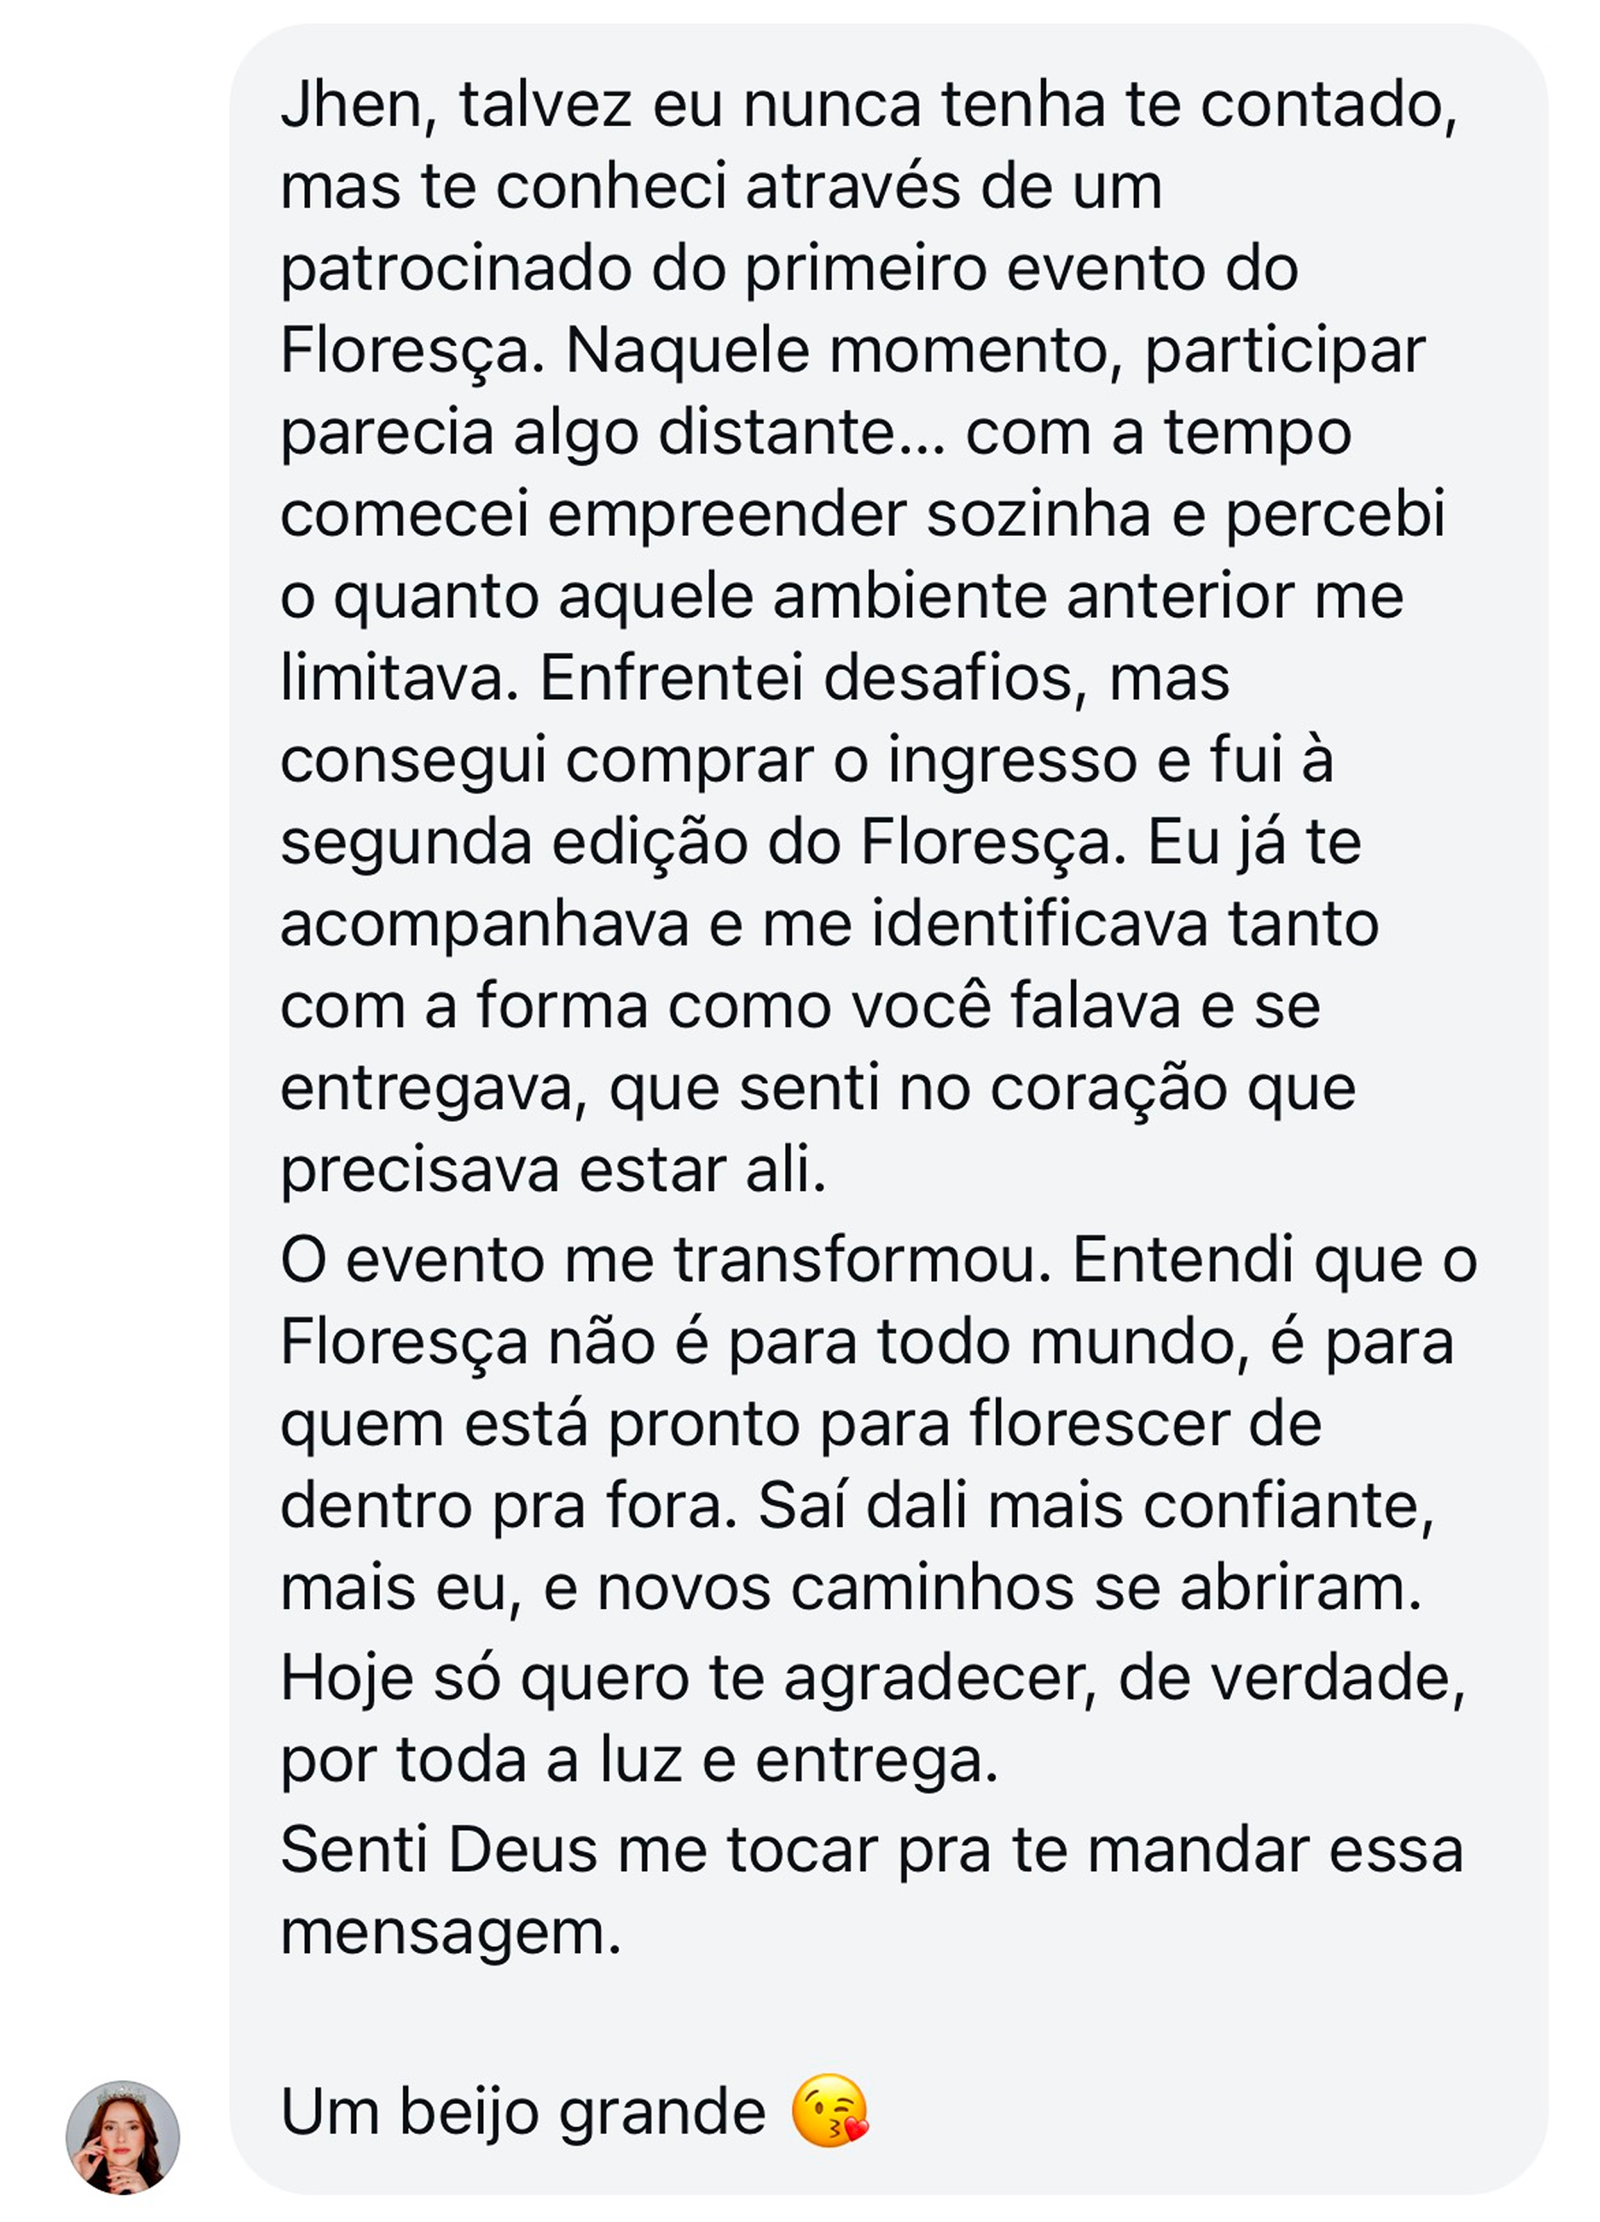The image size is (1600, 2222).
Task: Click the phrase "Senti Deus me tocar"
Action: tap(579, 1851)
